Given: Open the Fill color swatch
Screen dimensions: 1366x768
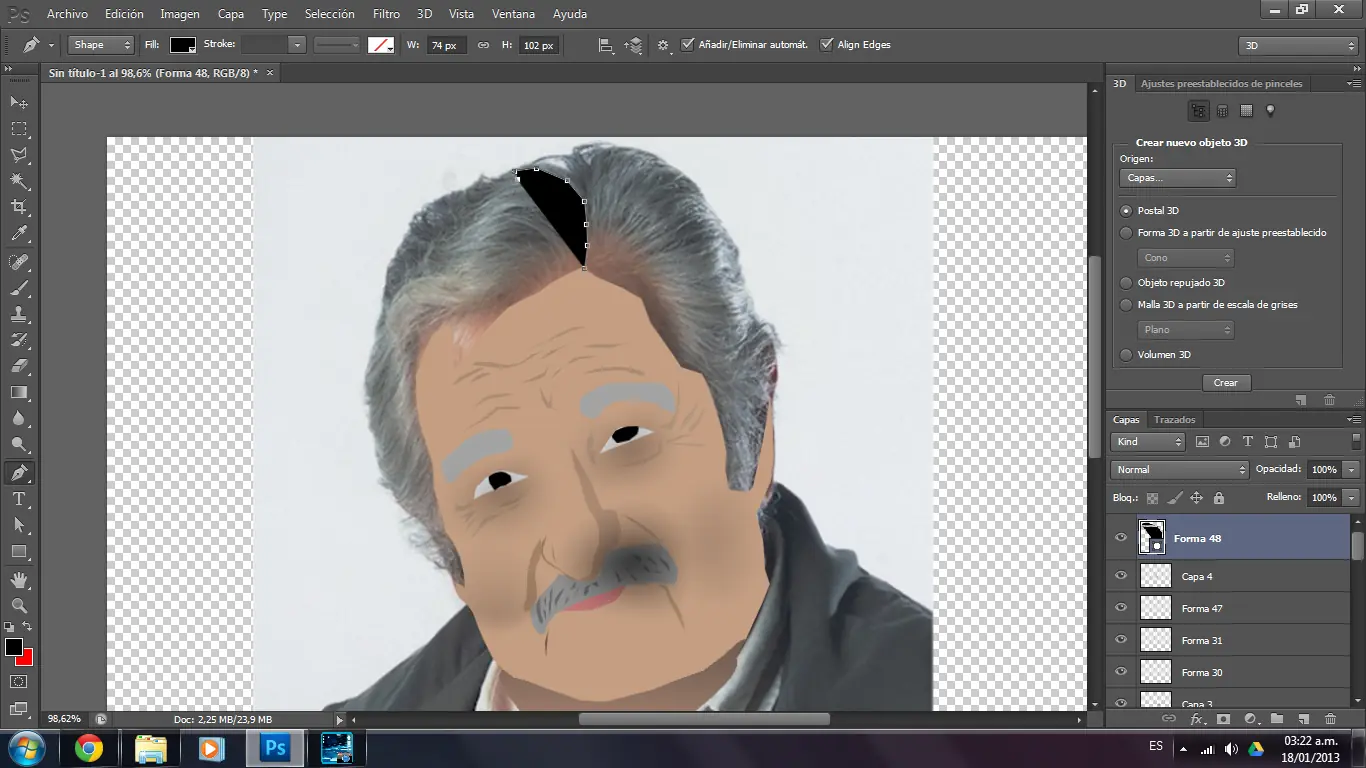Looking at the screenshot, I should [183, 45].
